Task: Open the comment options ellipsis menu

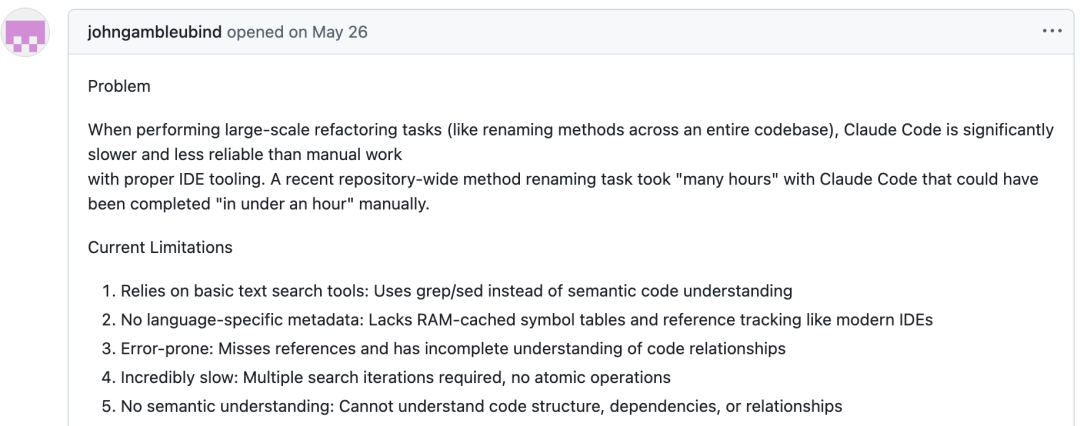Action: click(x=1051, y=32)
